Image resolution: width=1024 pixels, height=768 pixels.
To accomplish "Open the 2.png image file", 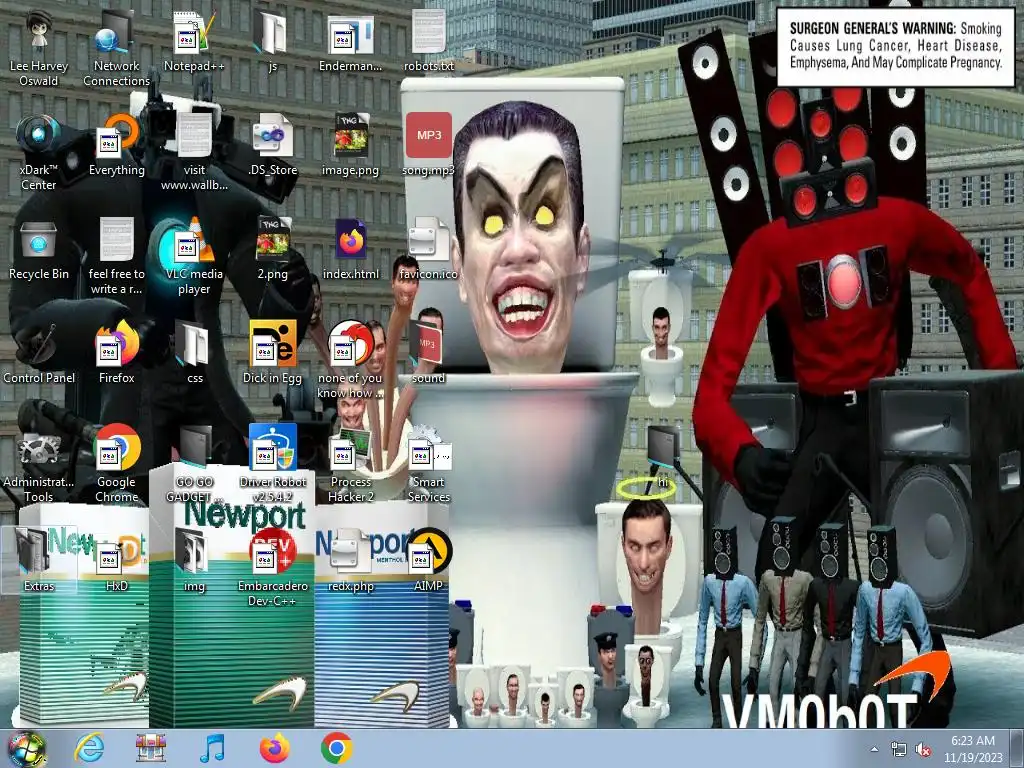I will point(272,250).
